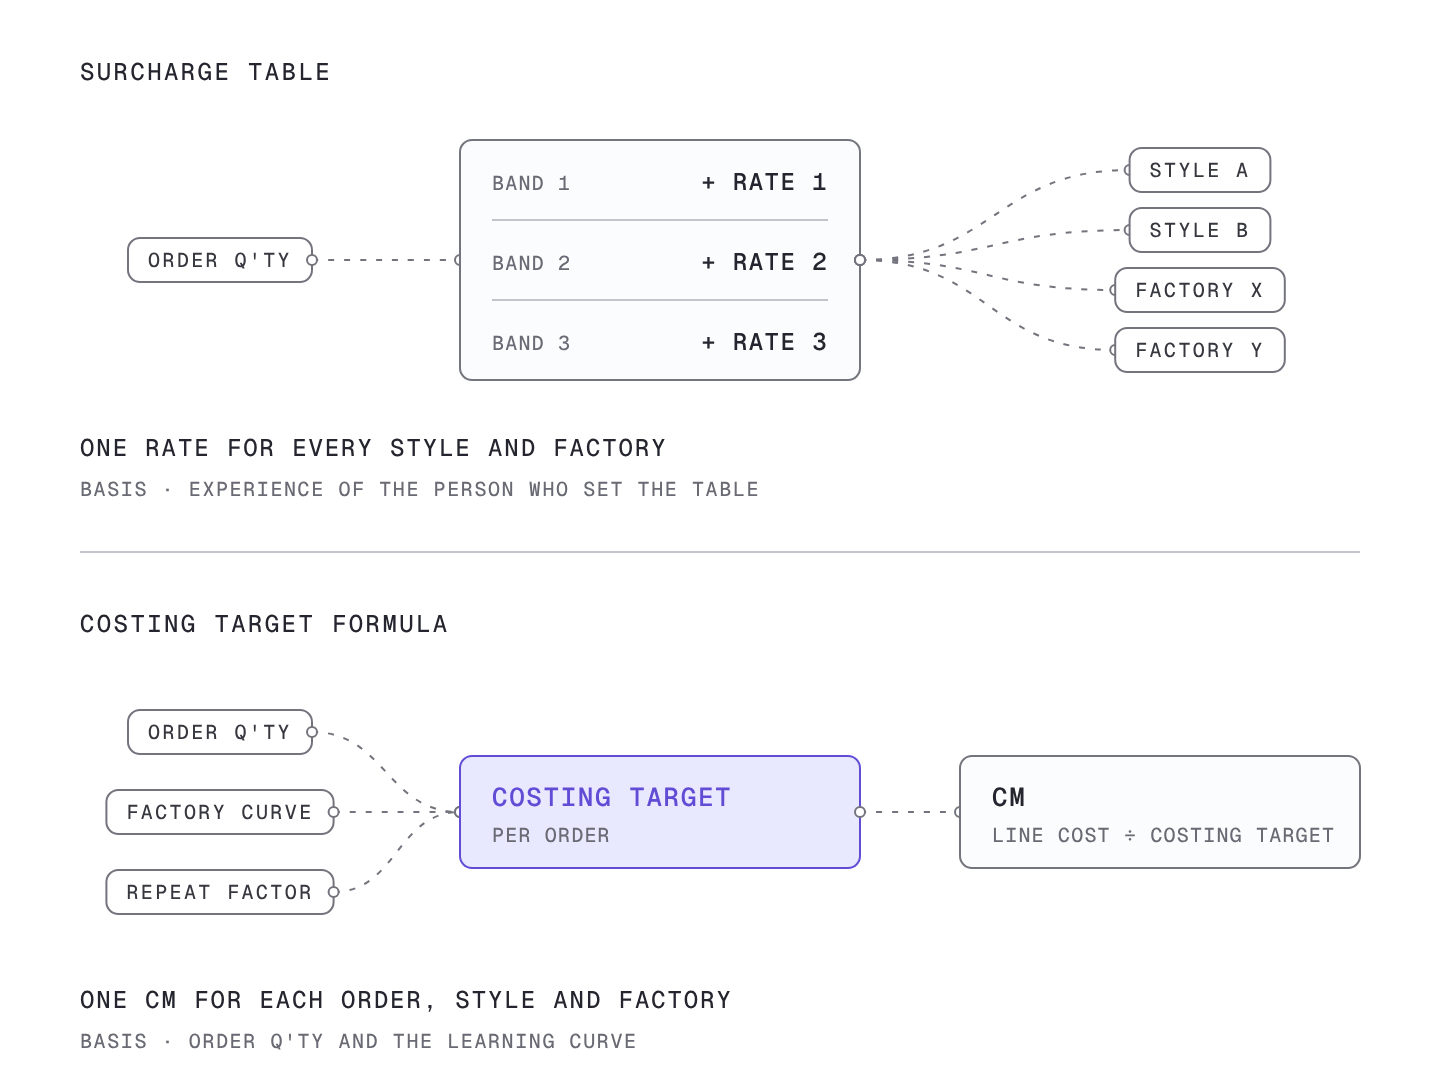Select the FACTORY X node
This screenshot has width=1440, height=1080.
[x=1199, y=290]
